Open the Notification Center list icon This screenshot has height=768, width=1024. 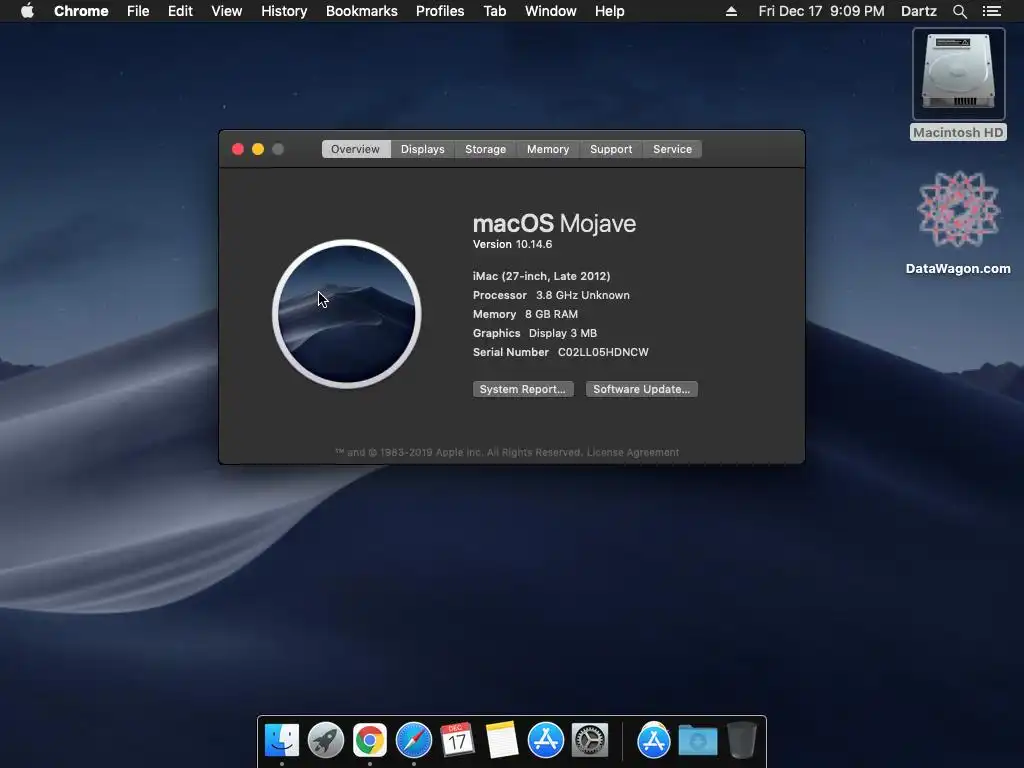click(991, 11)
